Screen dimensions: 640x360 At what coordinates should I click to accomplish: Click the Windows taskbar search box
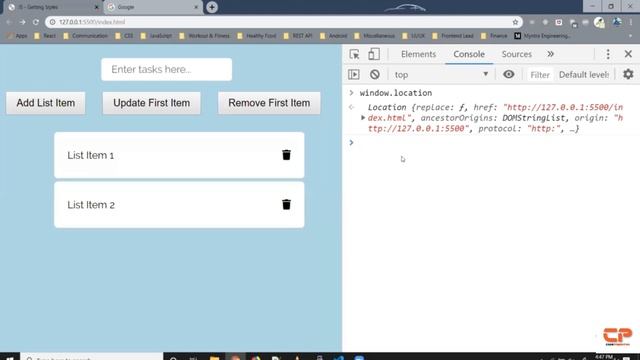91,357
